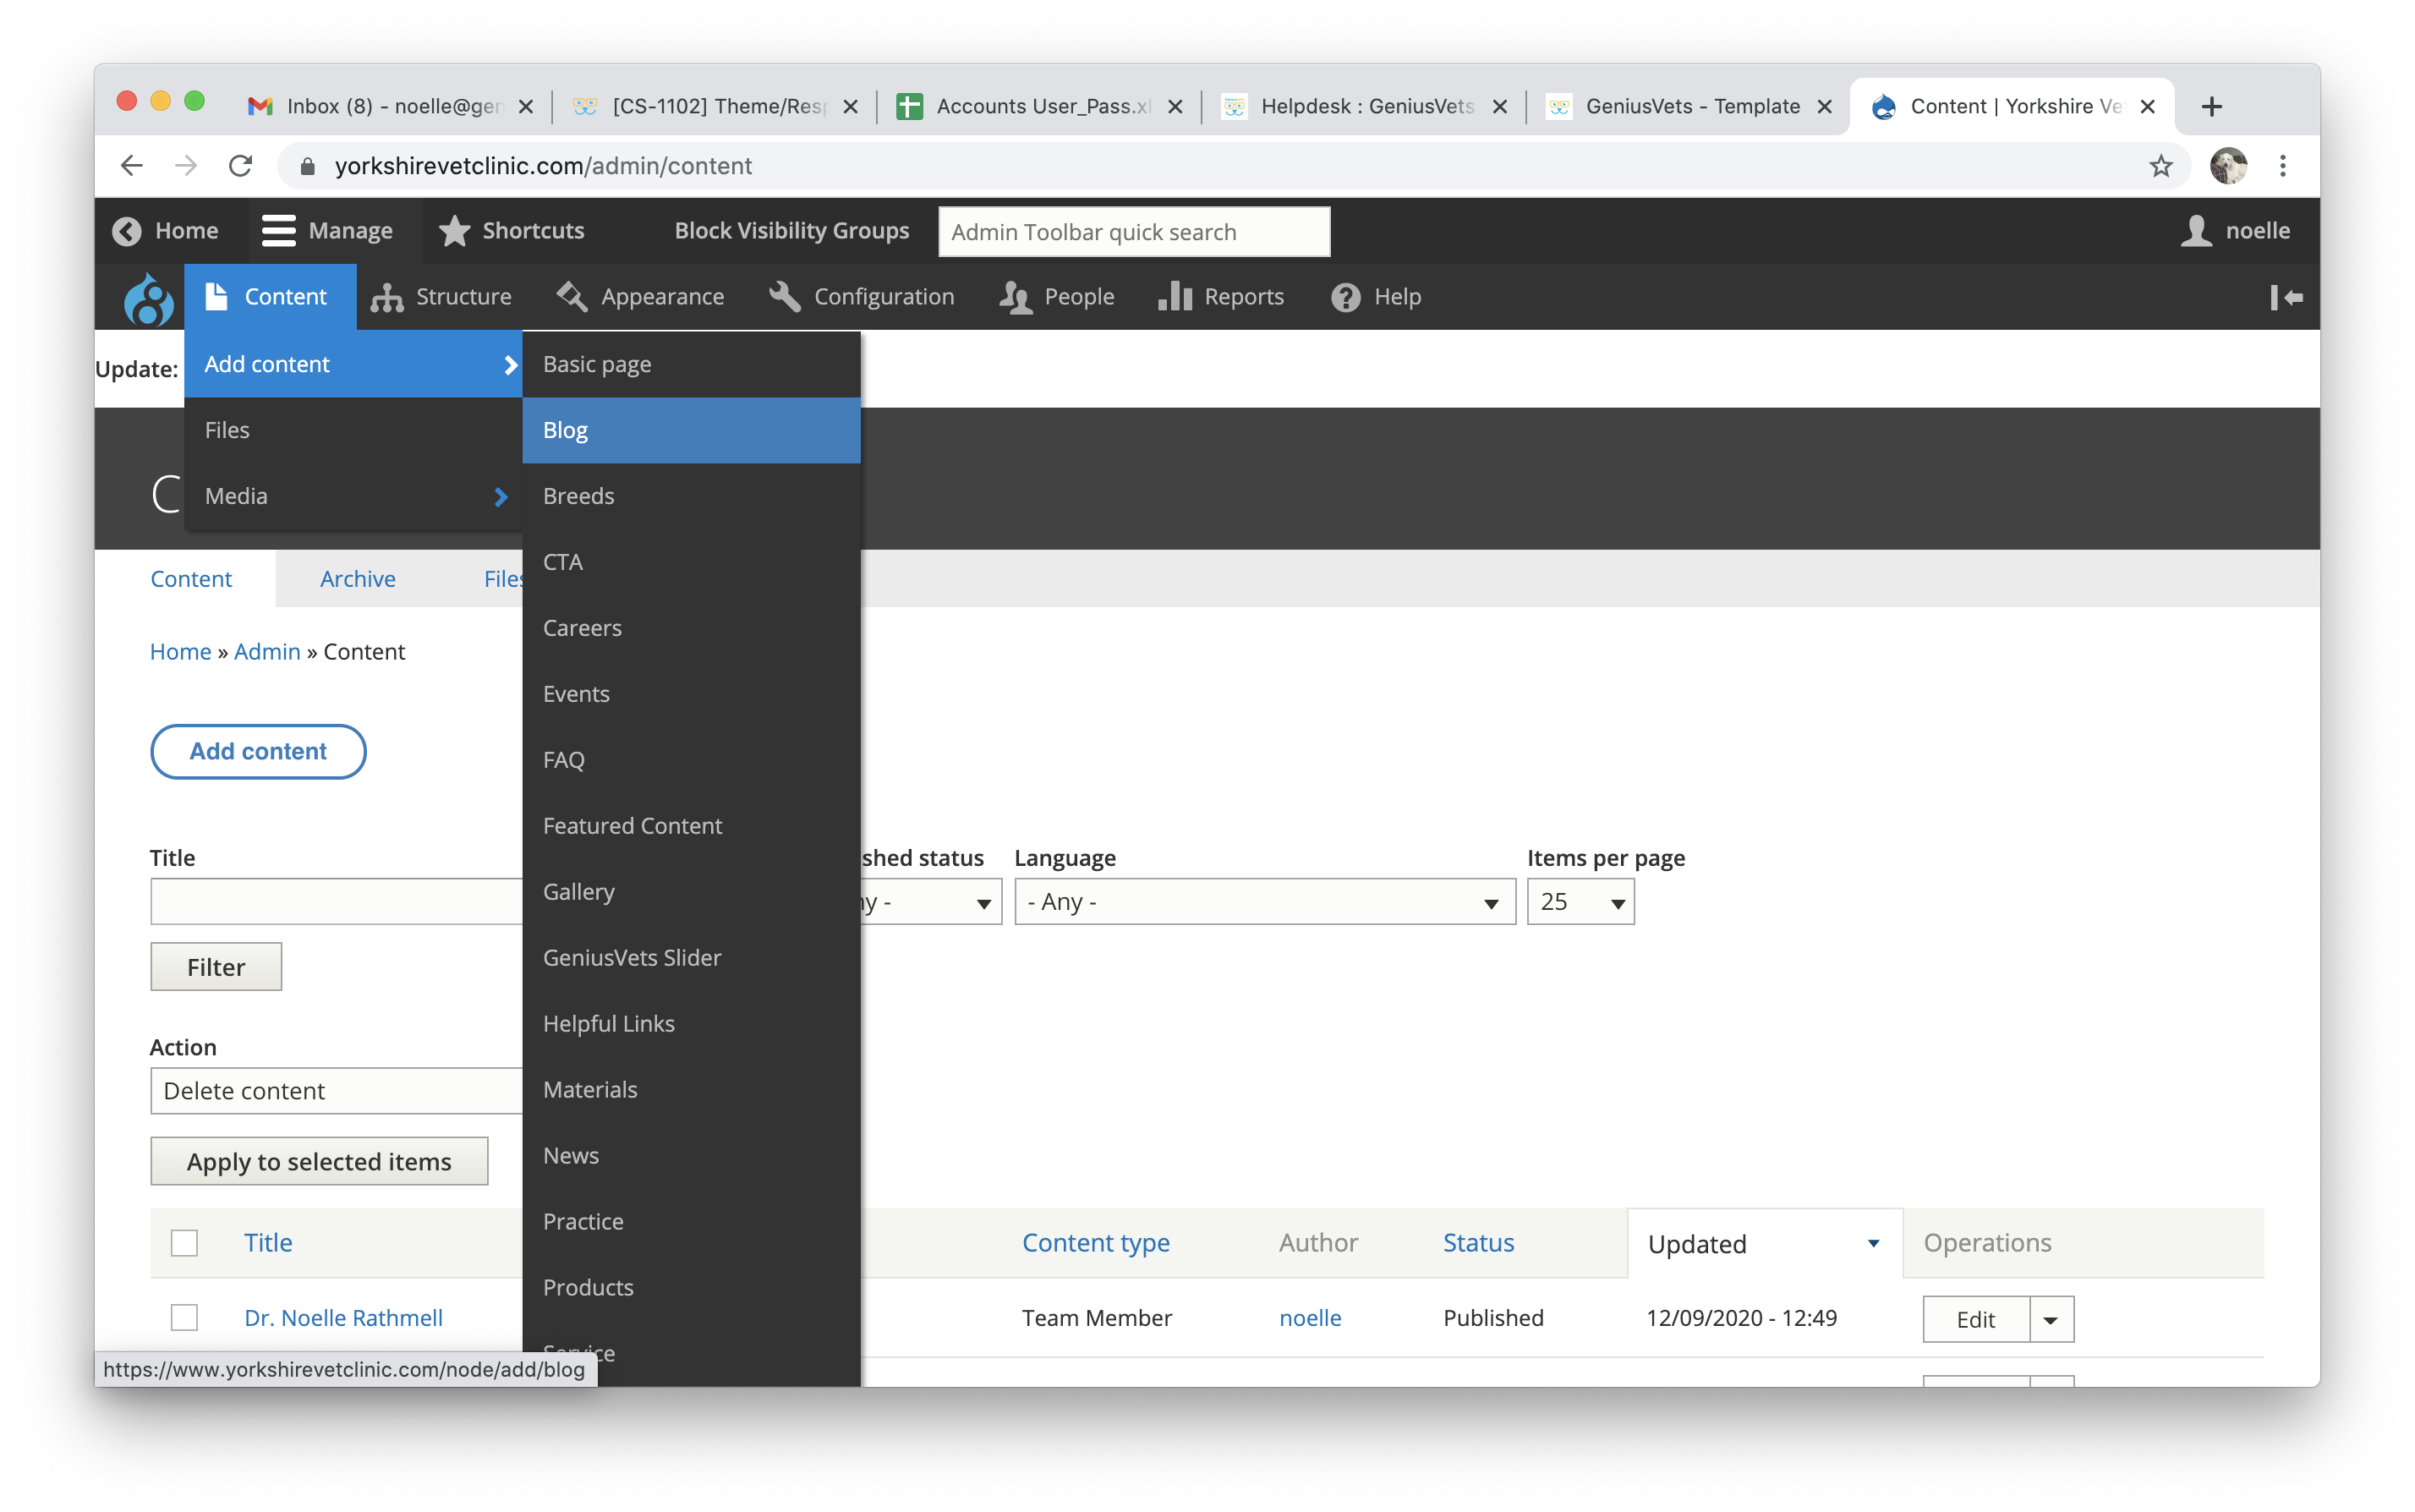The height and width of the screenshot is (1512, 2415).
Task: Open Configuration wrench menu
Action: pyautogui.click(x=785, y=297)
